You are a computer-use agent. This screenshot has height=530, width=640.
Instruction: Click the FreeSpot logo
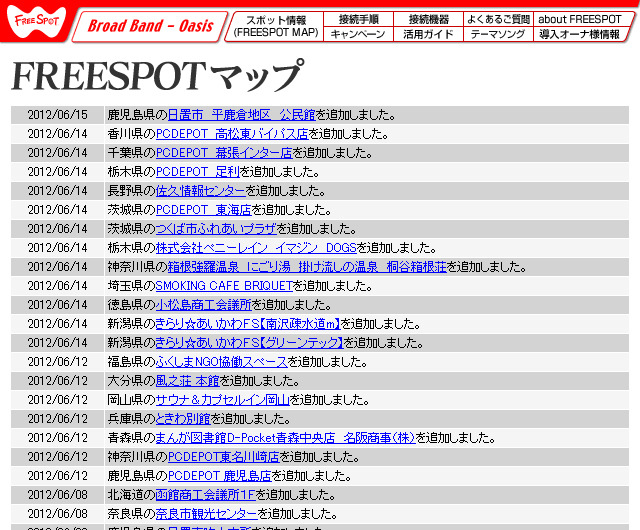[x=36, y=21]
